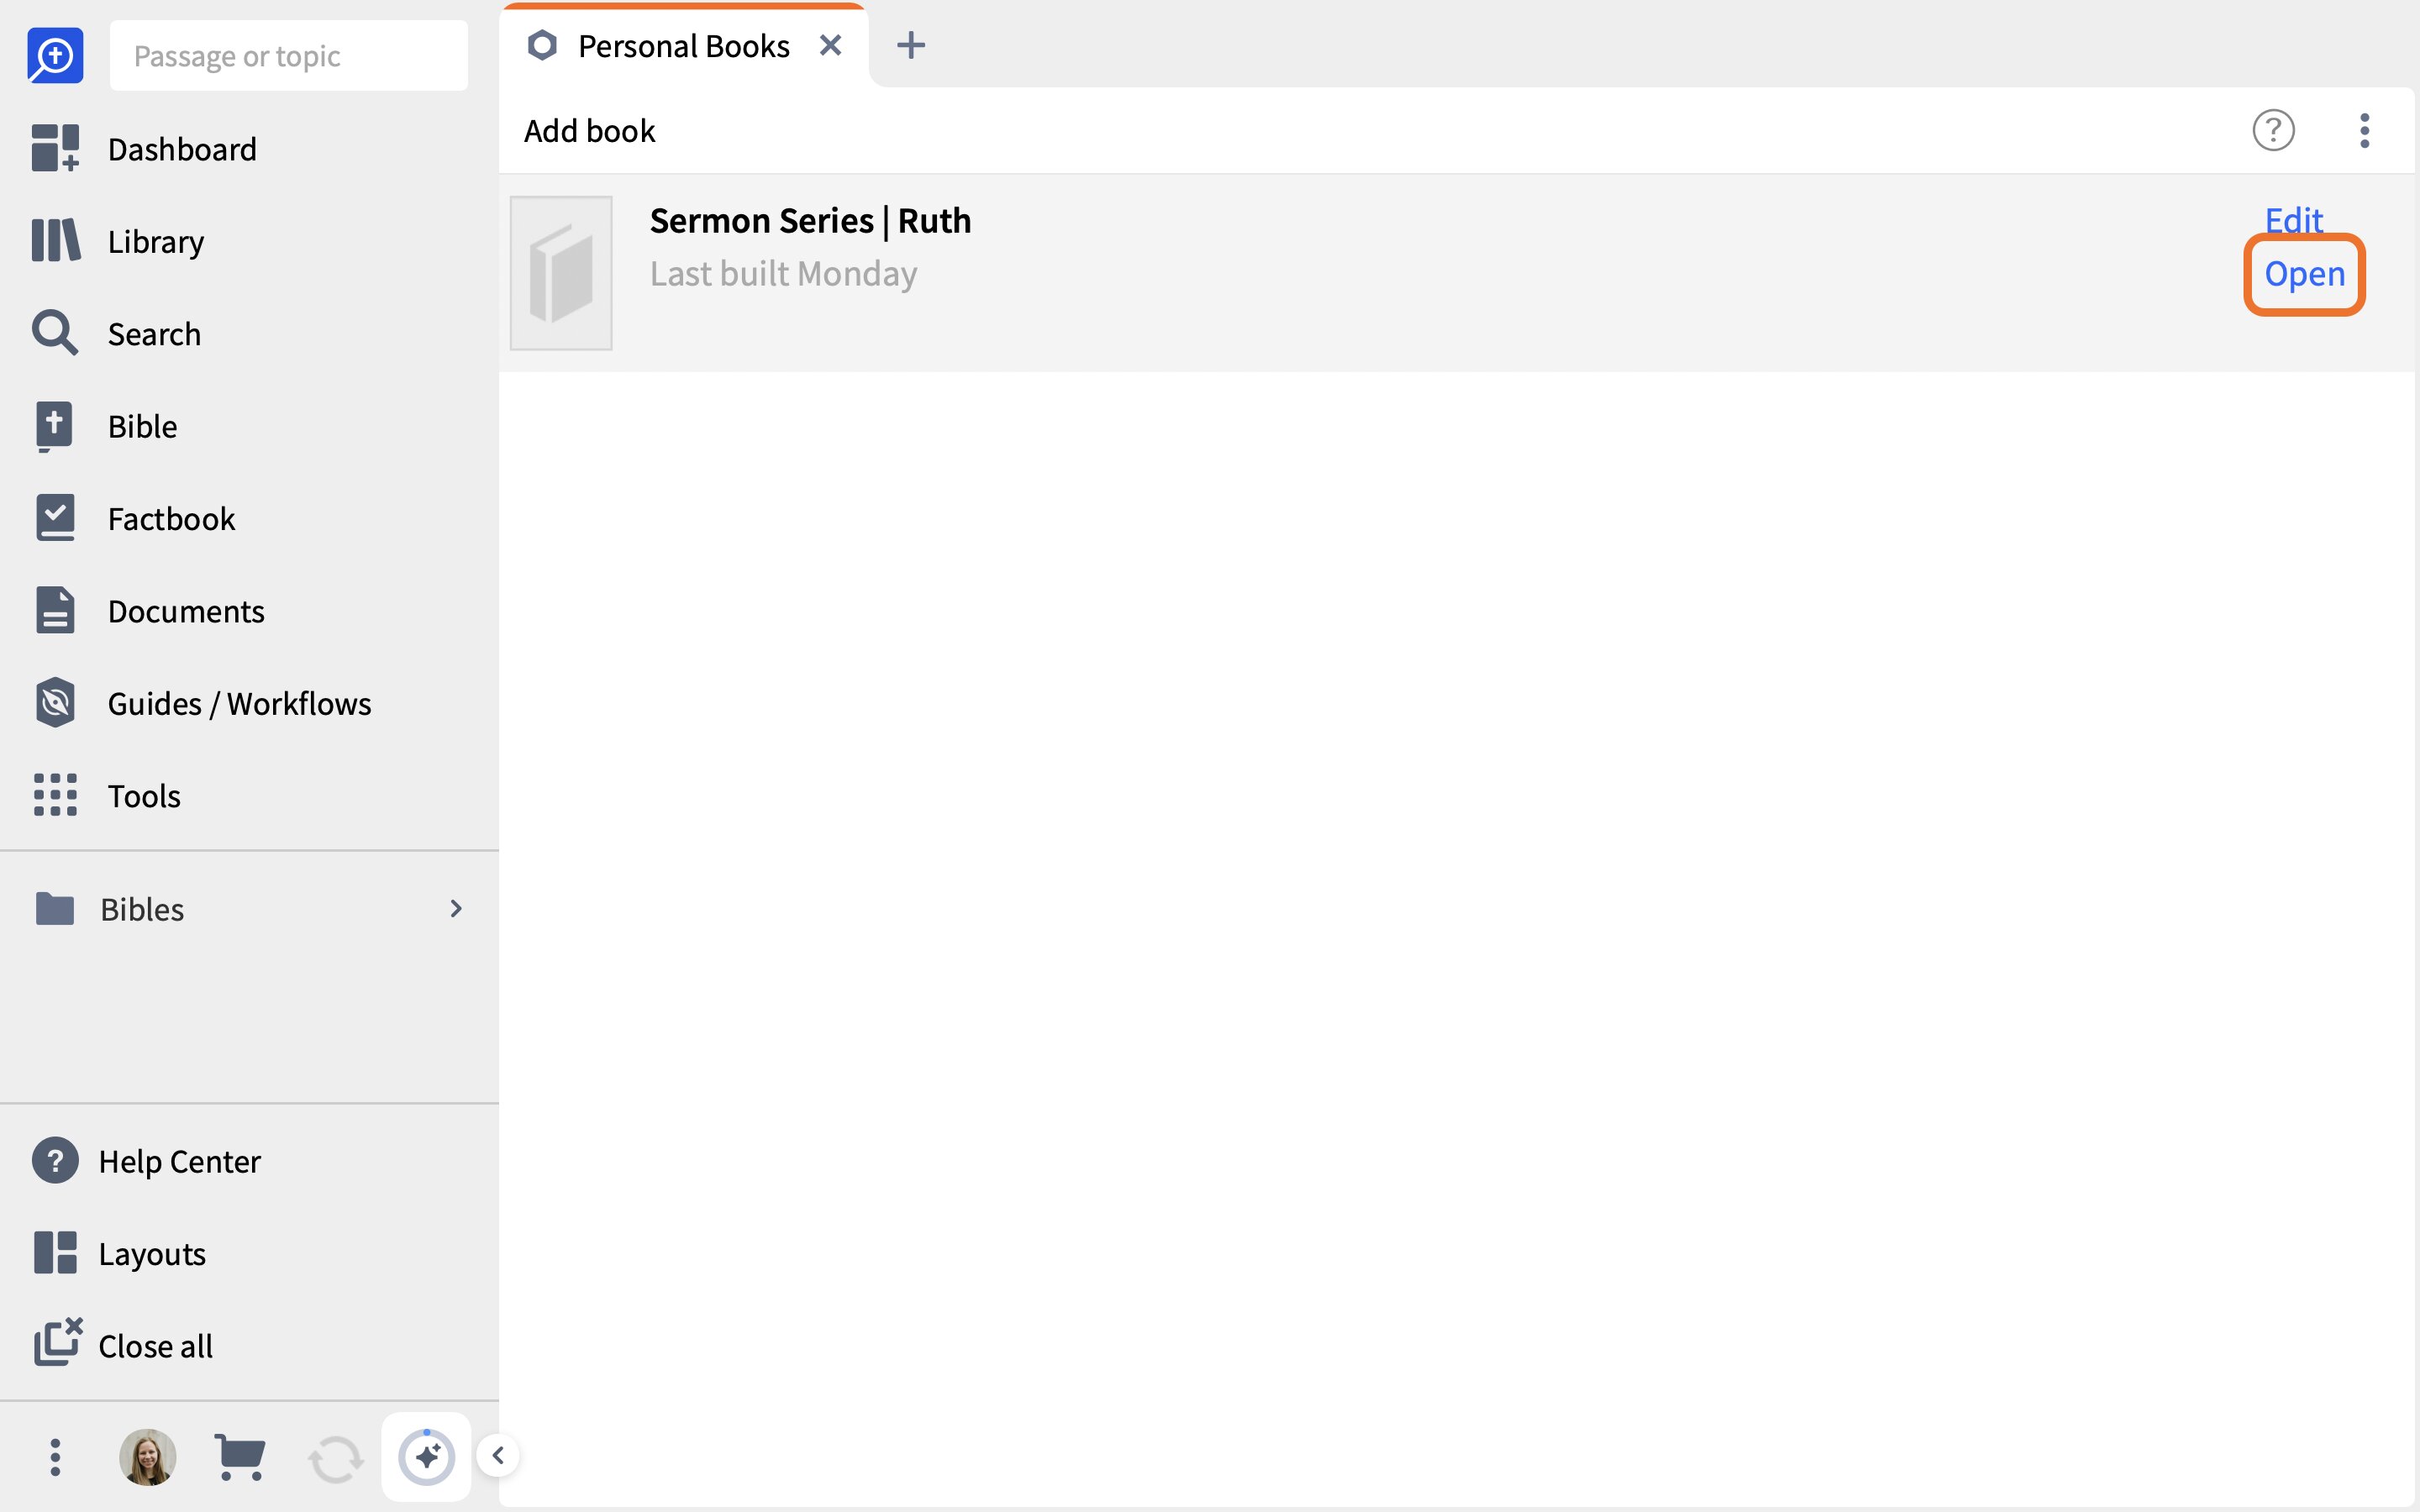This screenshot has width=2420, height=1512.
Task: Click the Bibles folder label
Action: tap(142, 909)
